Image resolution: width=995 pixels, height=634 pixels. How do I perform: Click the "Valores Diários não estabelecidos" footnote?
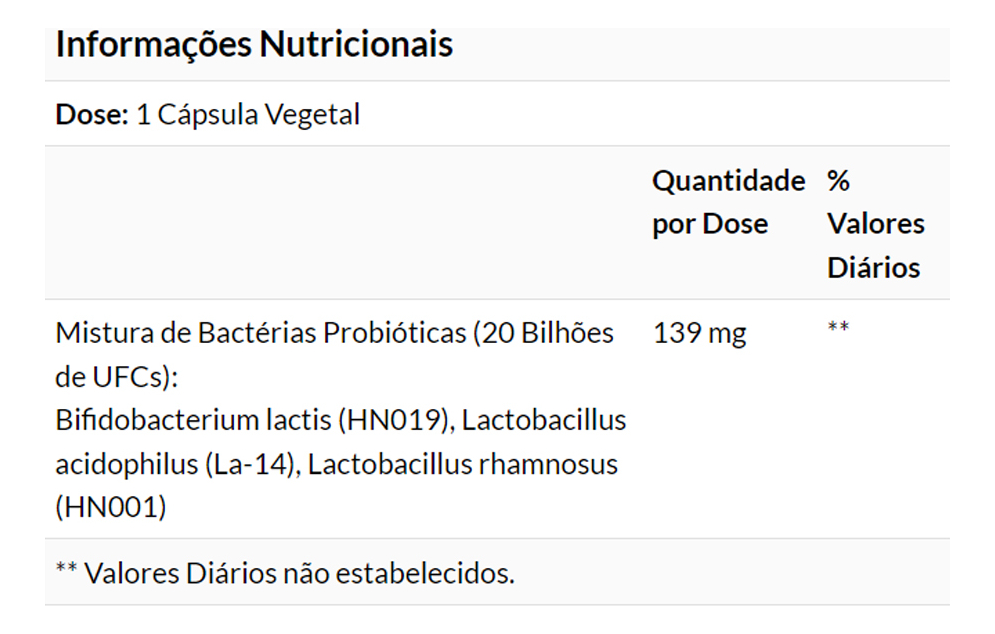tap(299, 573)
